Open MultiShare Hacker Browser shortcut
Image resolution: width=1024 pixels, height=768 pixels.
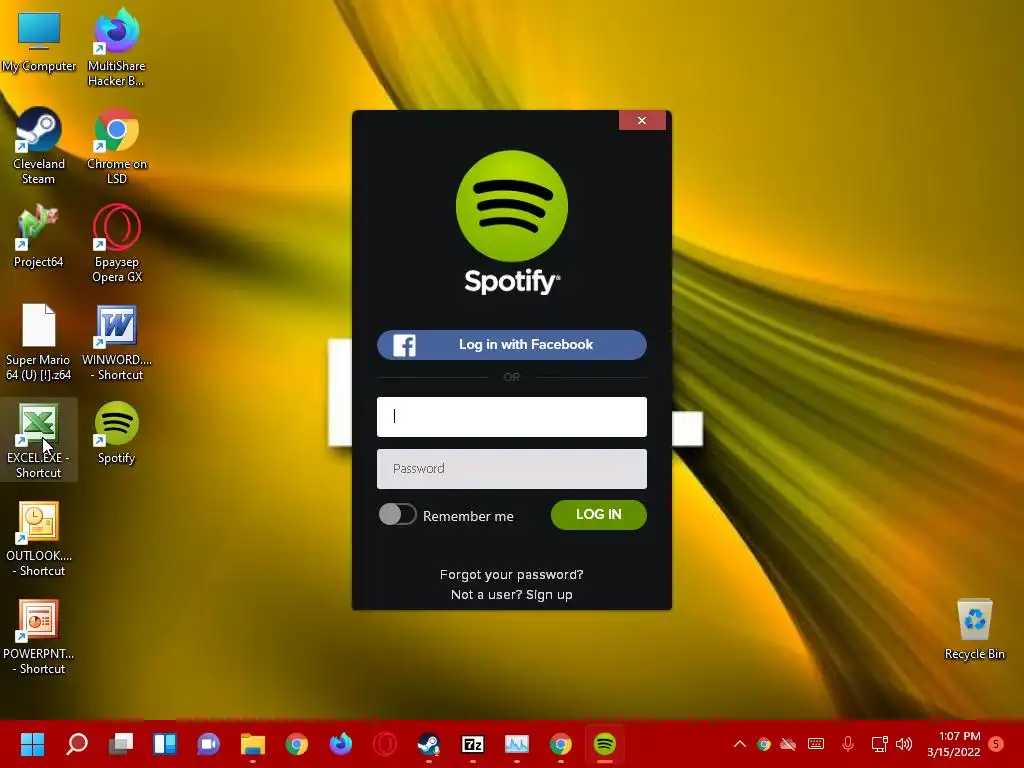point(116,48)
